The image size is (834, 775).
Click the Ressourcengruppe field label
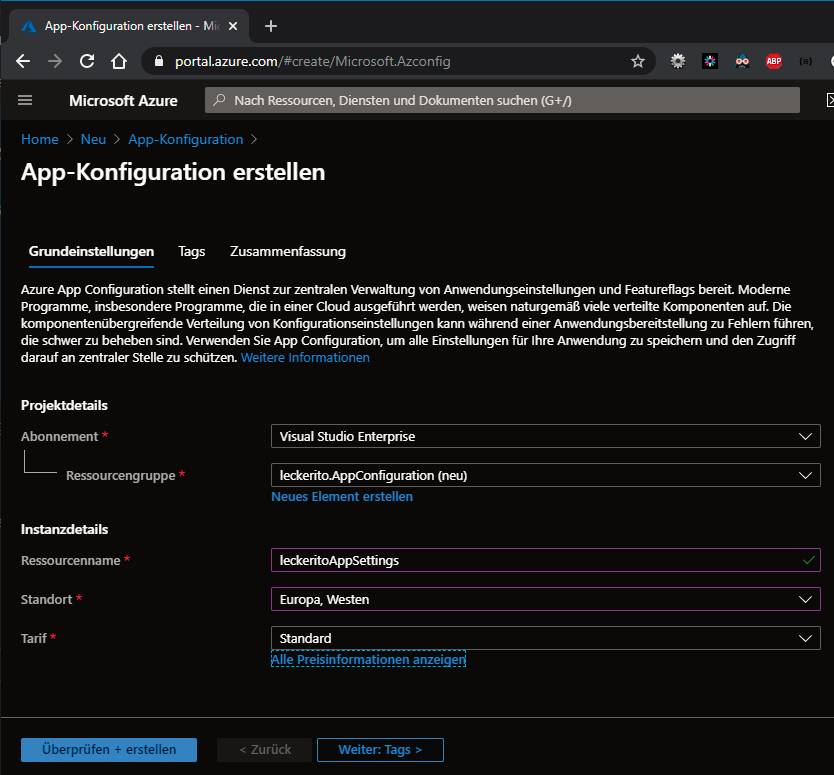pos(121,476)
